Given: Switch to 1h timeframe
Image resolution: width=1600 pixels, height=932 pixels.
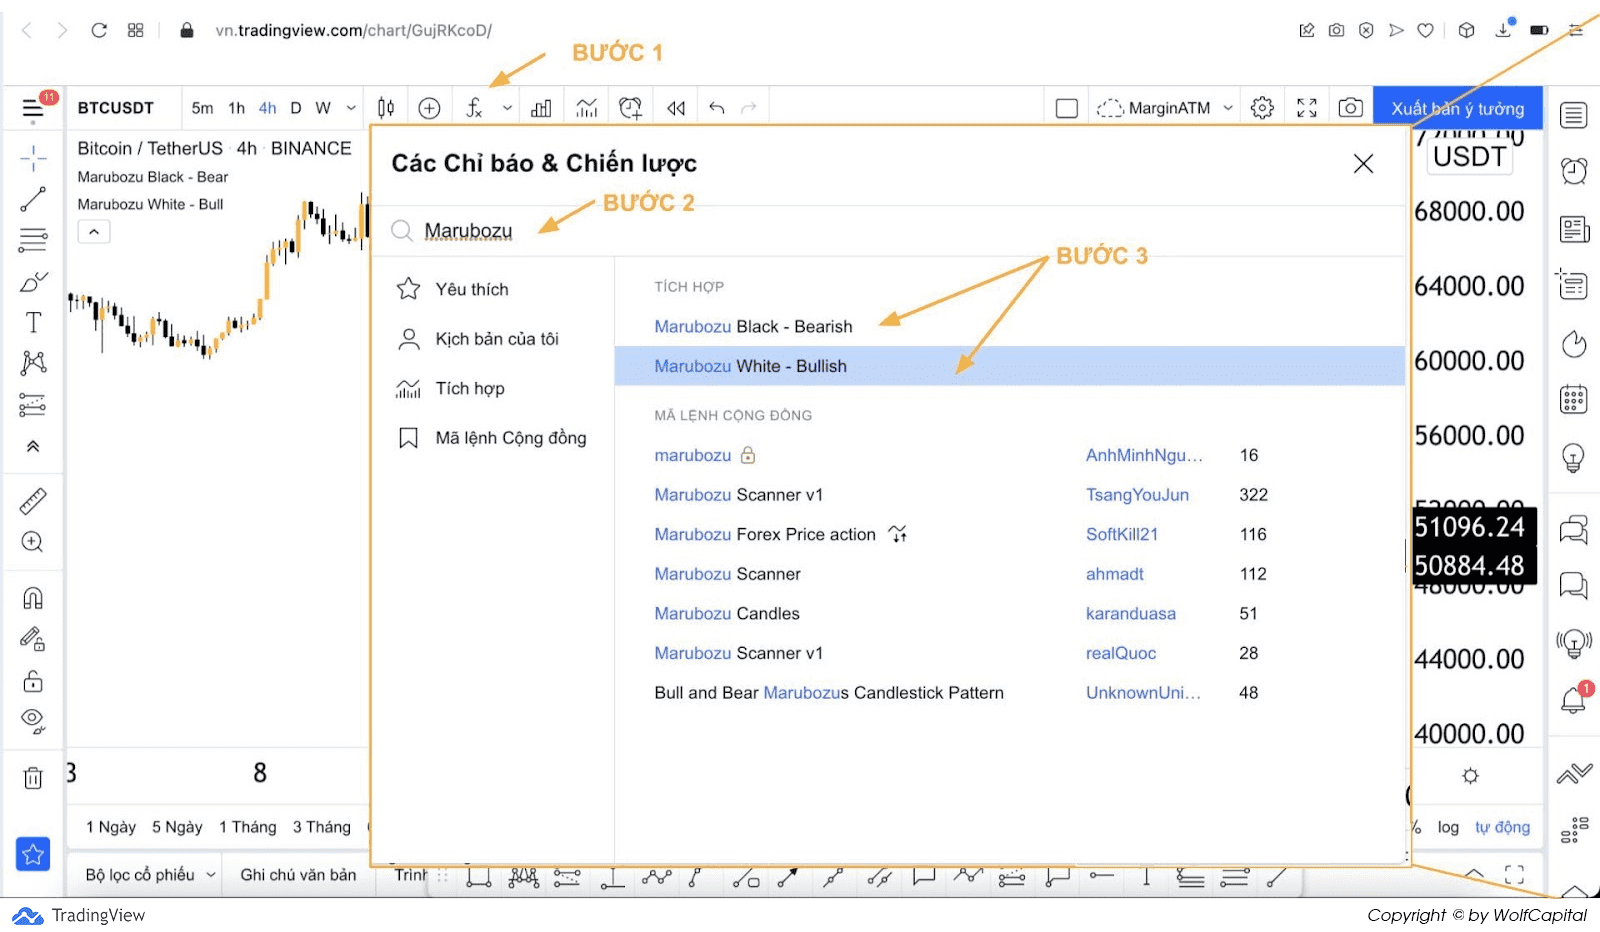Looking at the screenshot, I should [x=237, y=108].
